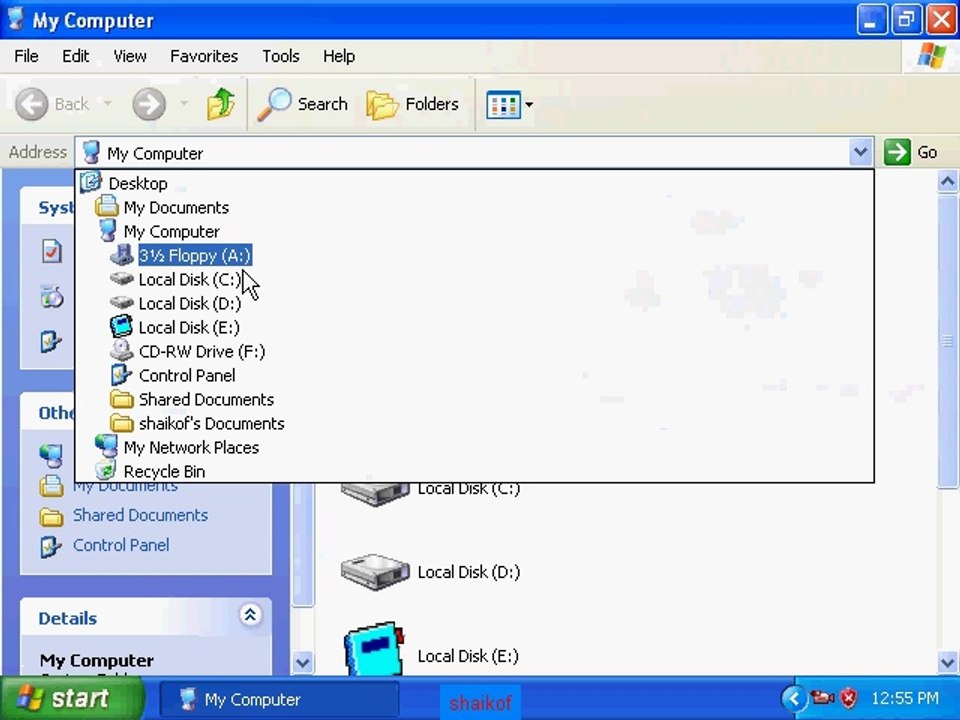Click the My Network Places icon in list
960x720 pixels.
coord(107,446)
